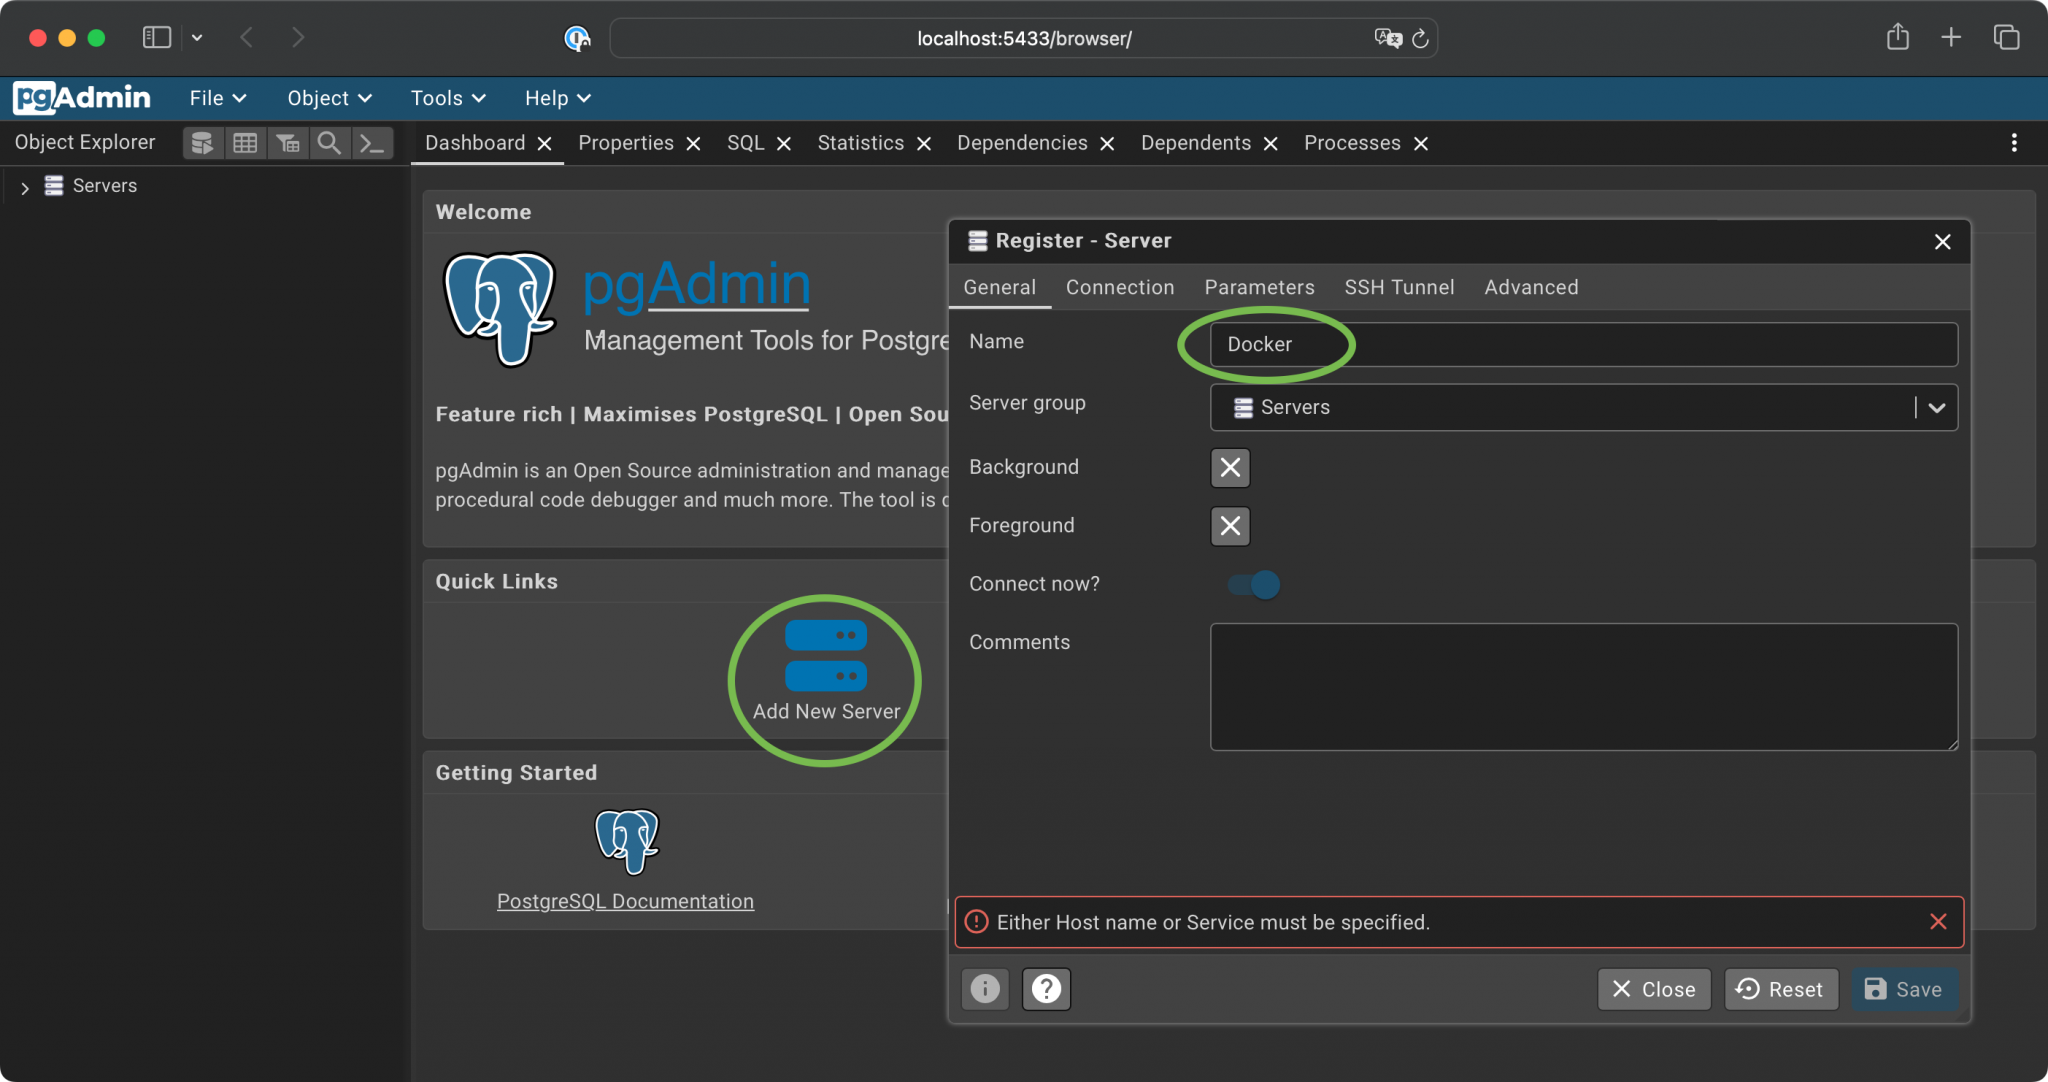
Task: Open the PostgreSQL Documentation link
Action: click(626, 901)
